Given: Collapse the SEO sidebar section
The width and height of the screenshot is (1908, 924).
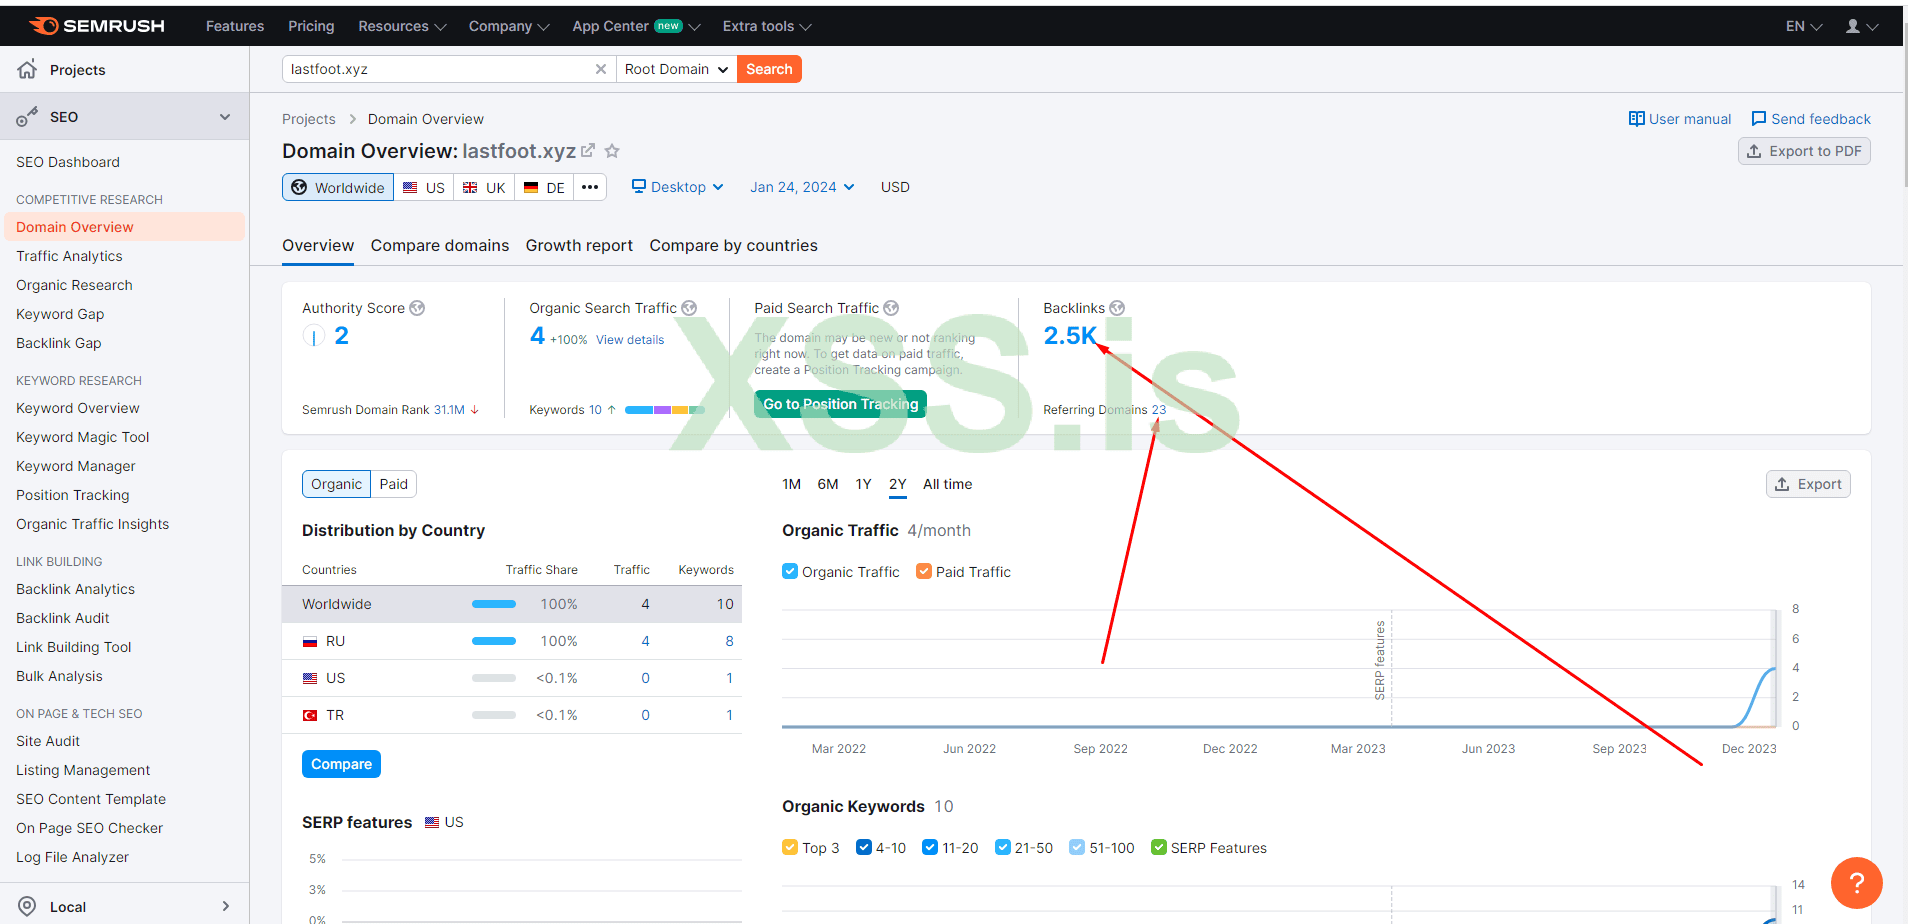Looking at the screenshot, I should click(225, 117).
